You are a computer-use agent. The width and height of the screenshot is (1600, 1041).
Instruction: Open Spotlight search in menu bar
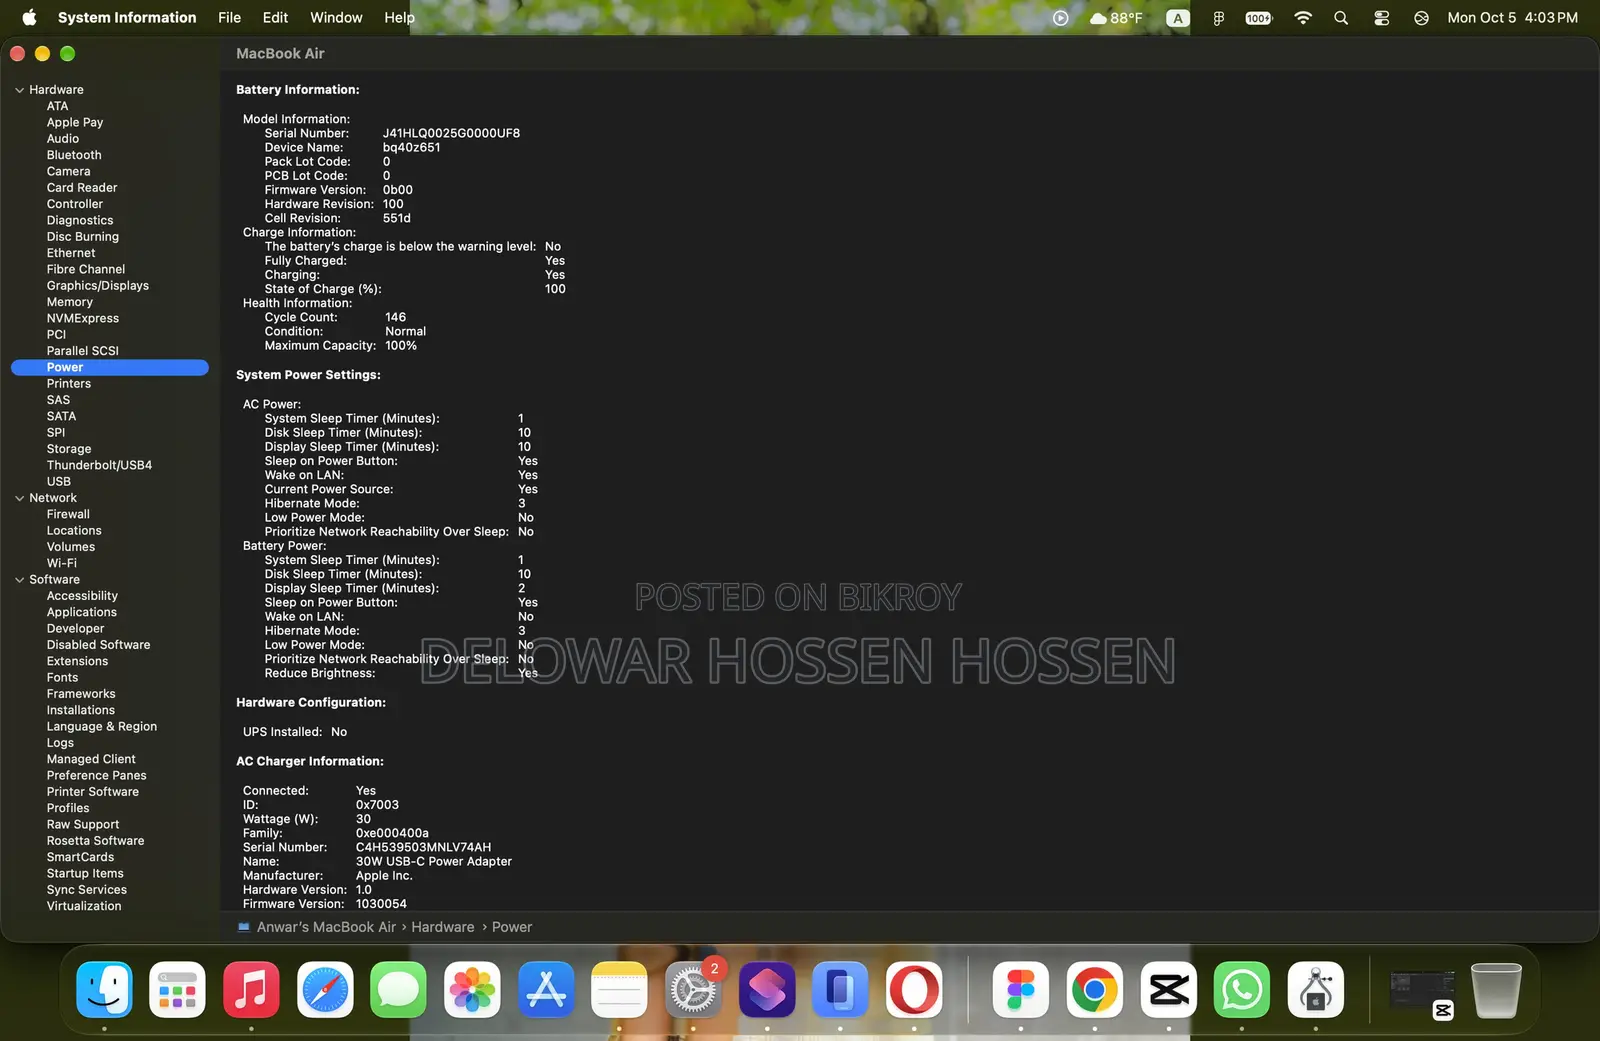pos(1341,18)
